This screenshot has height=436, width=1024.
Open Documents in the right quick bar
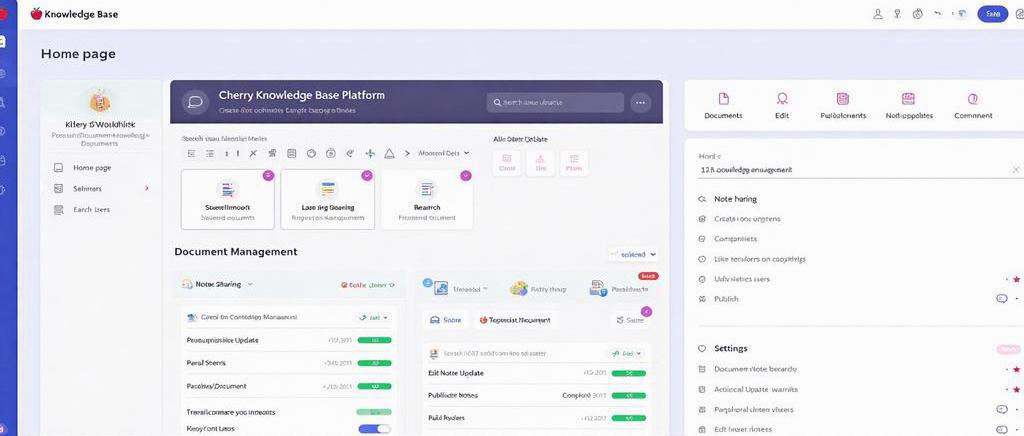[x=723, y=106]
